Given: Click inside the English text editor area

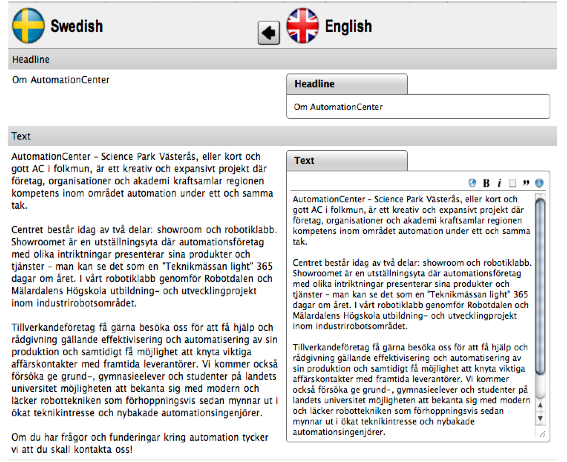Looking at the screenshot, I should point(412,315).
